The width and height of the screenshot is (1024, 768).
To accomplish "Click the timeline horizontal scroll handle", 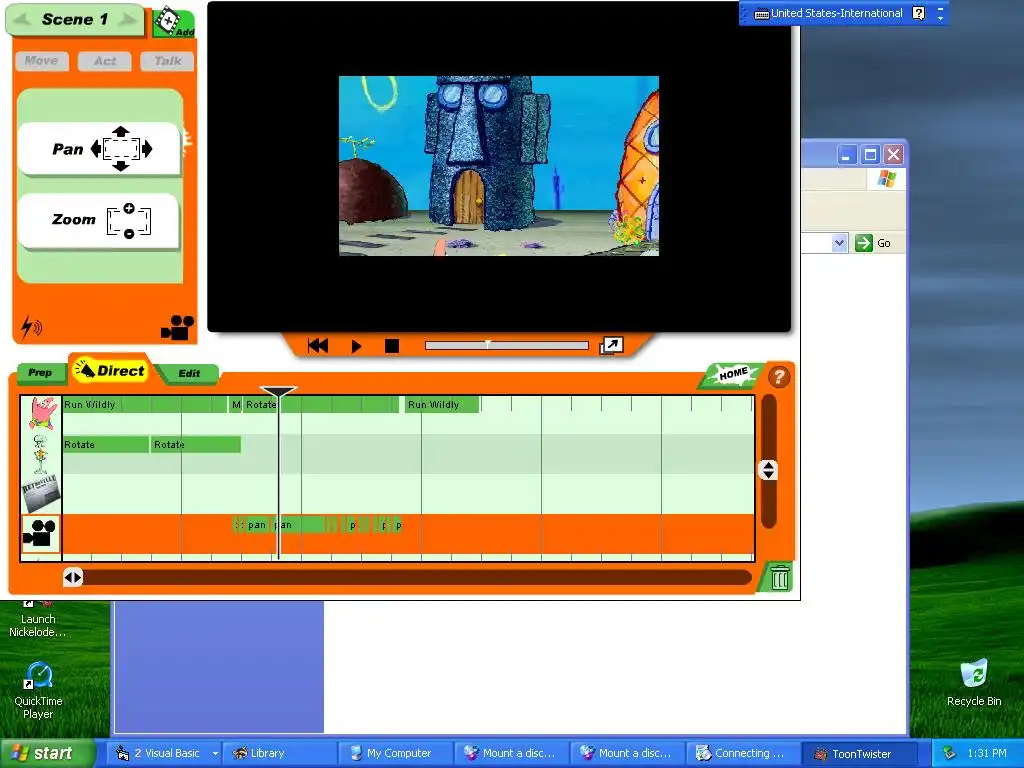I will [72, 577].
